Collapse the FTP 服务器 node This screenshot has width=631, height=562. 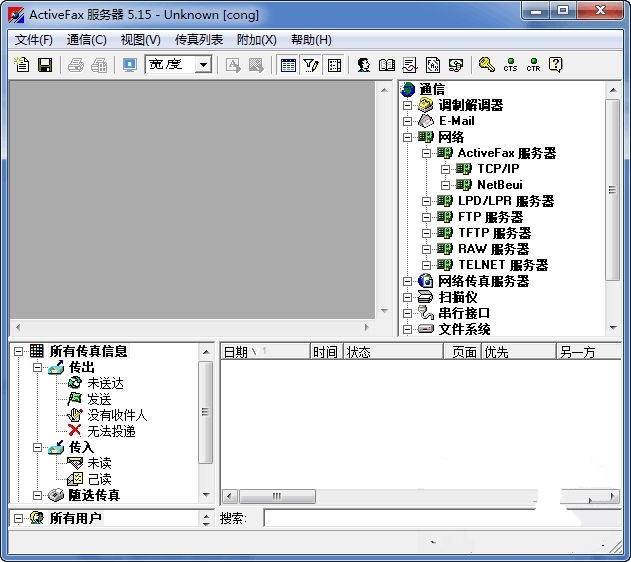pyautogui.click(x=426, y=217)
